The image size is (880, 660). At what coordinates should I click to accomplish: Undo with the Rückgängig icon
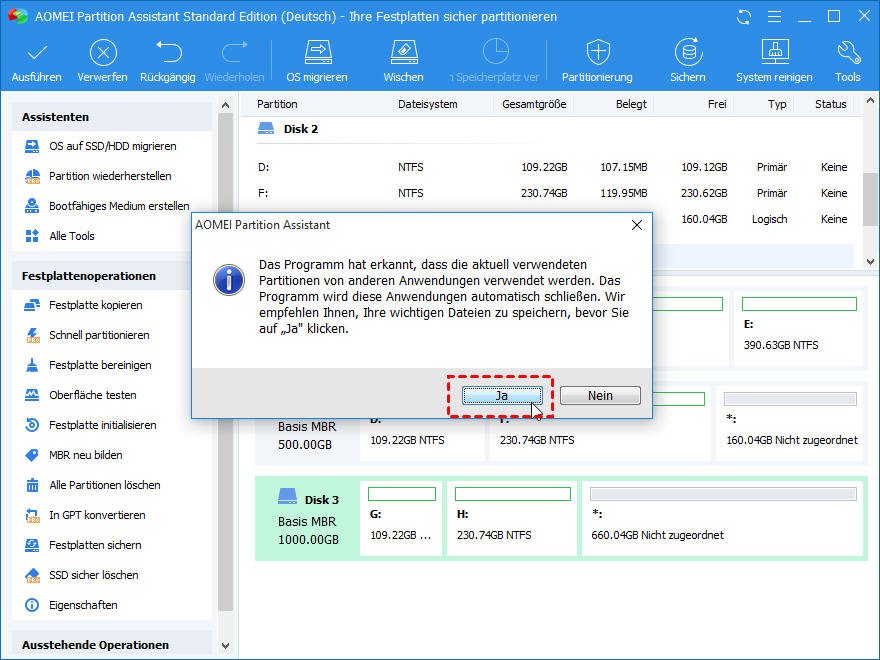pyautogui.click(x=168, y=53)
